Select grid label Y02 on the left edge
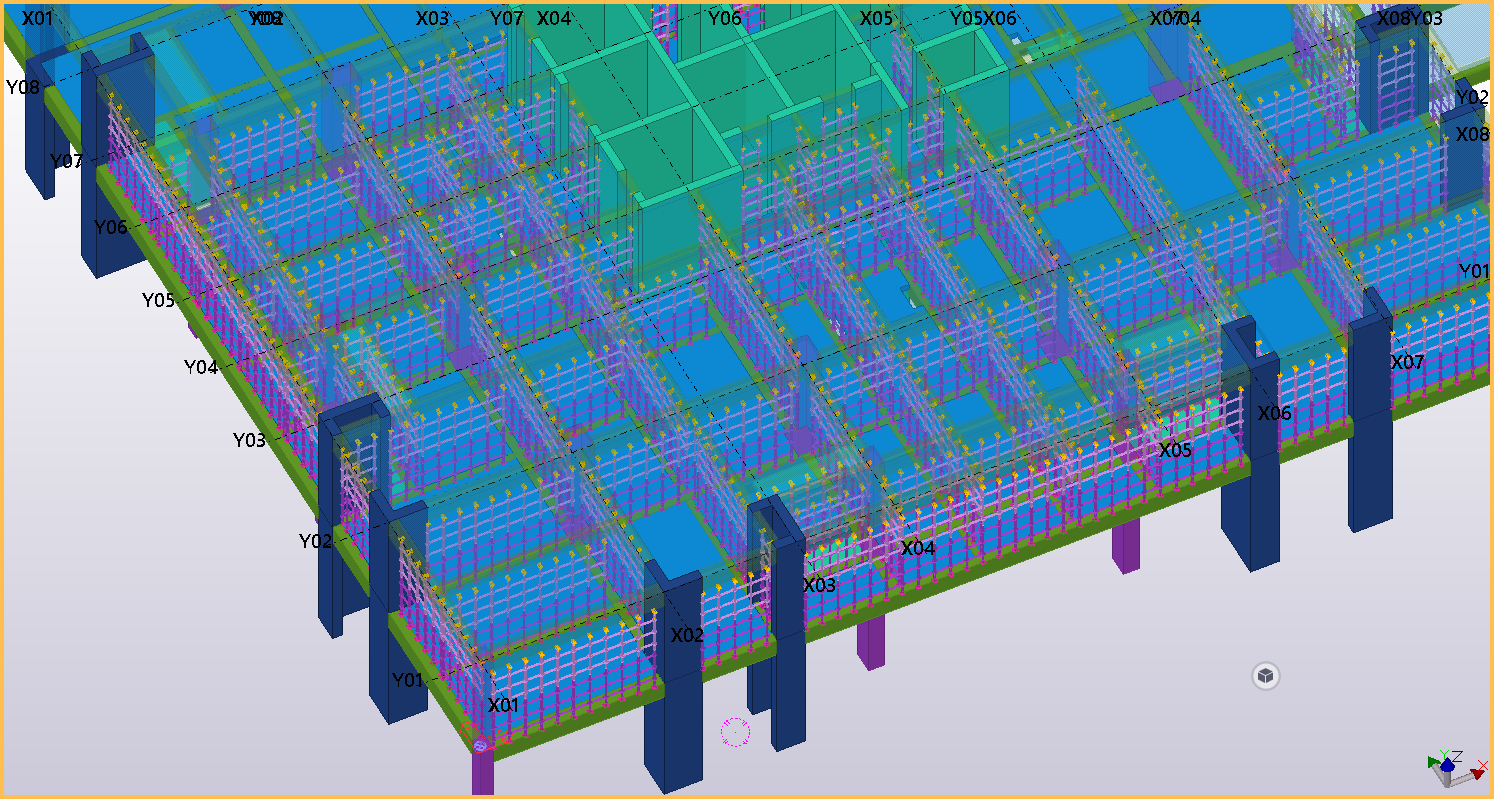 point(315,541)
